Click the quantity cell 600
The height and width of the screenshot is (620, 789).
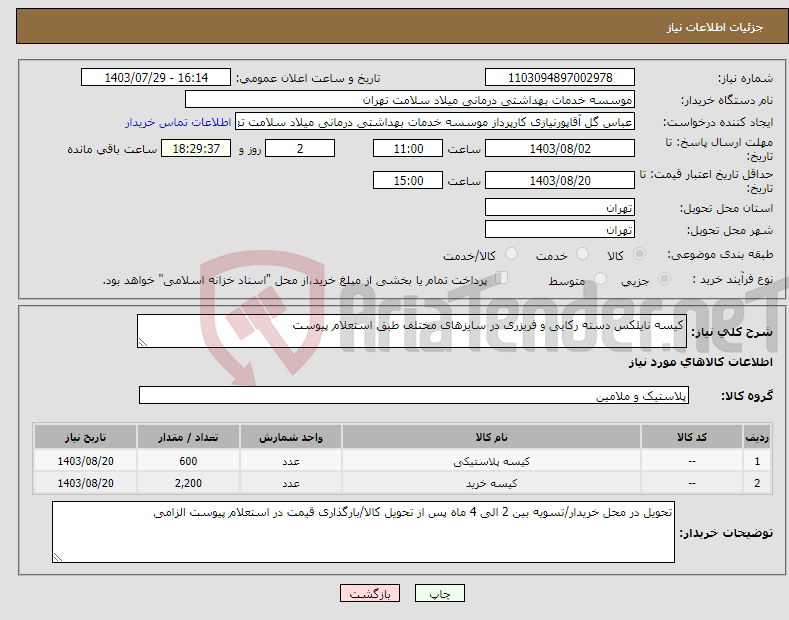coord(188,461)
